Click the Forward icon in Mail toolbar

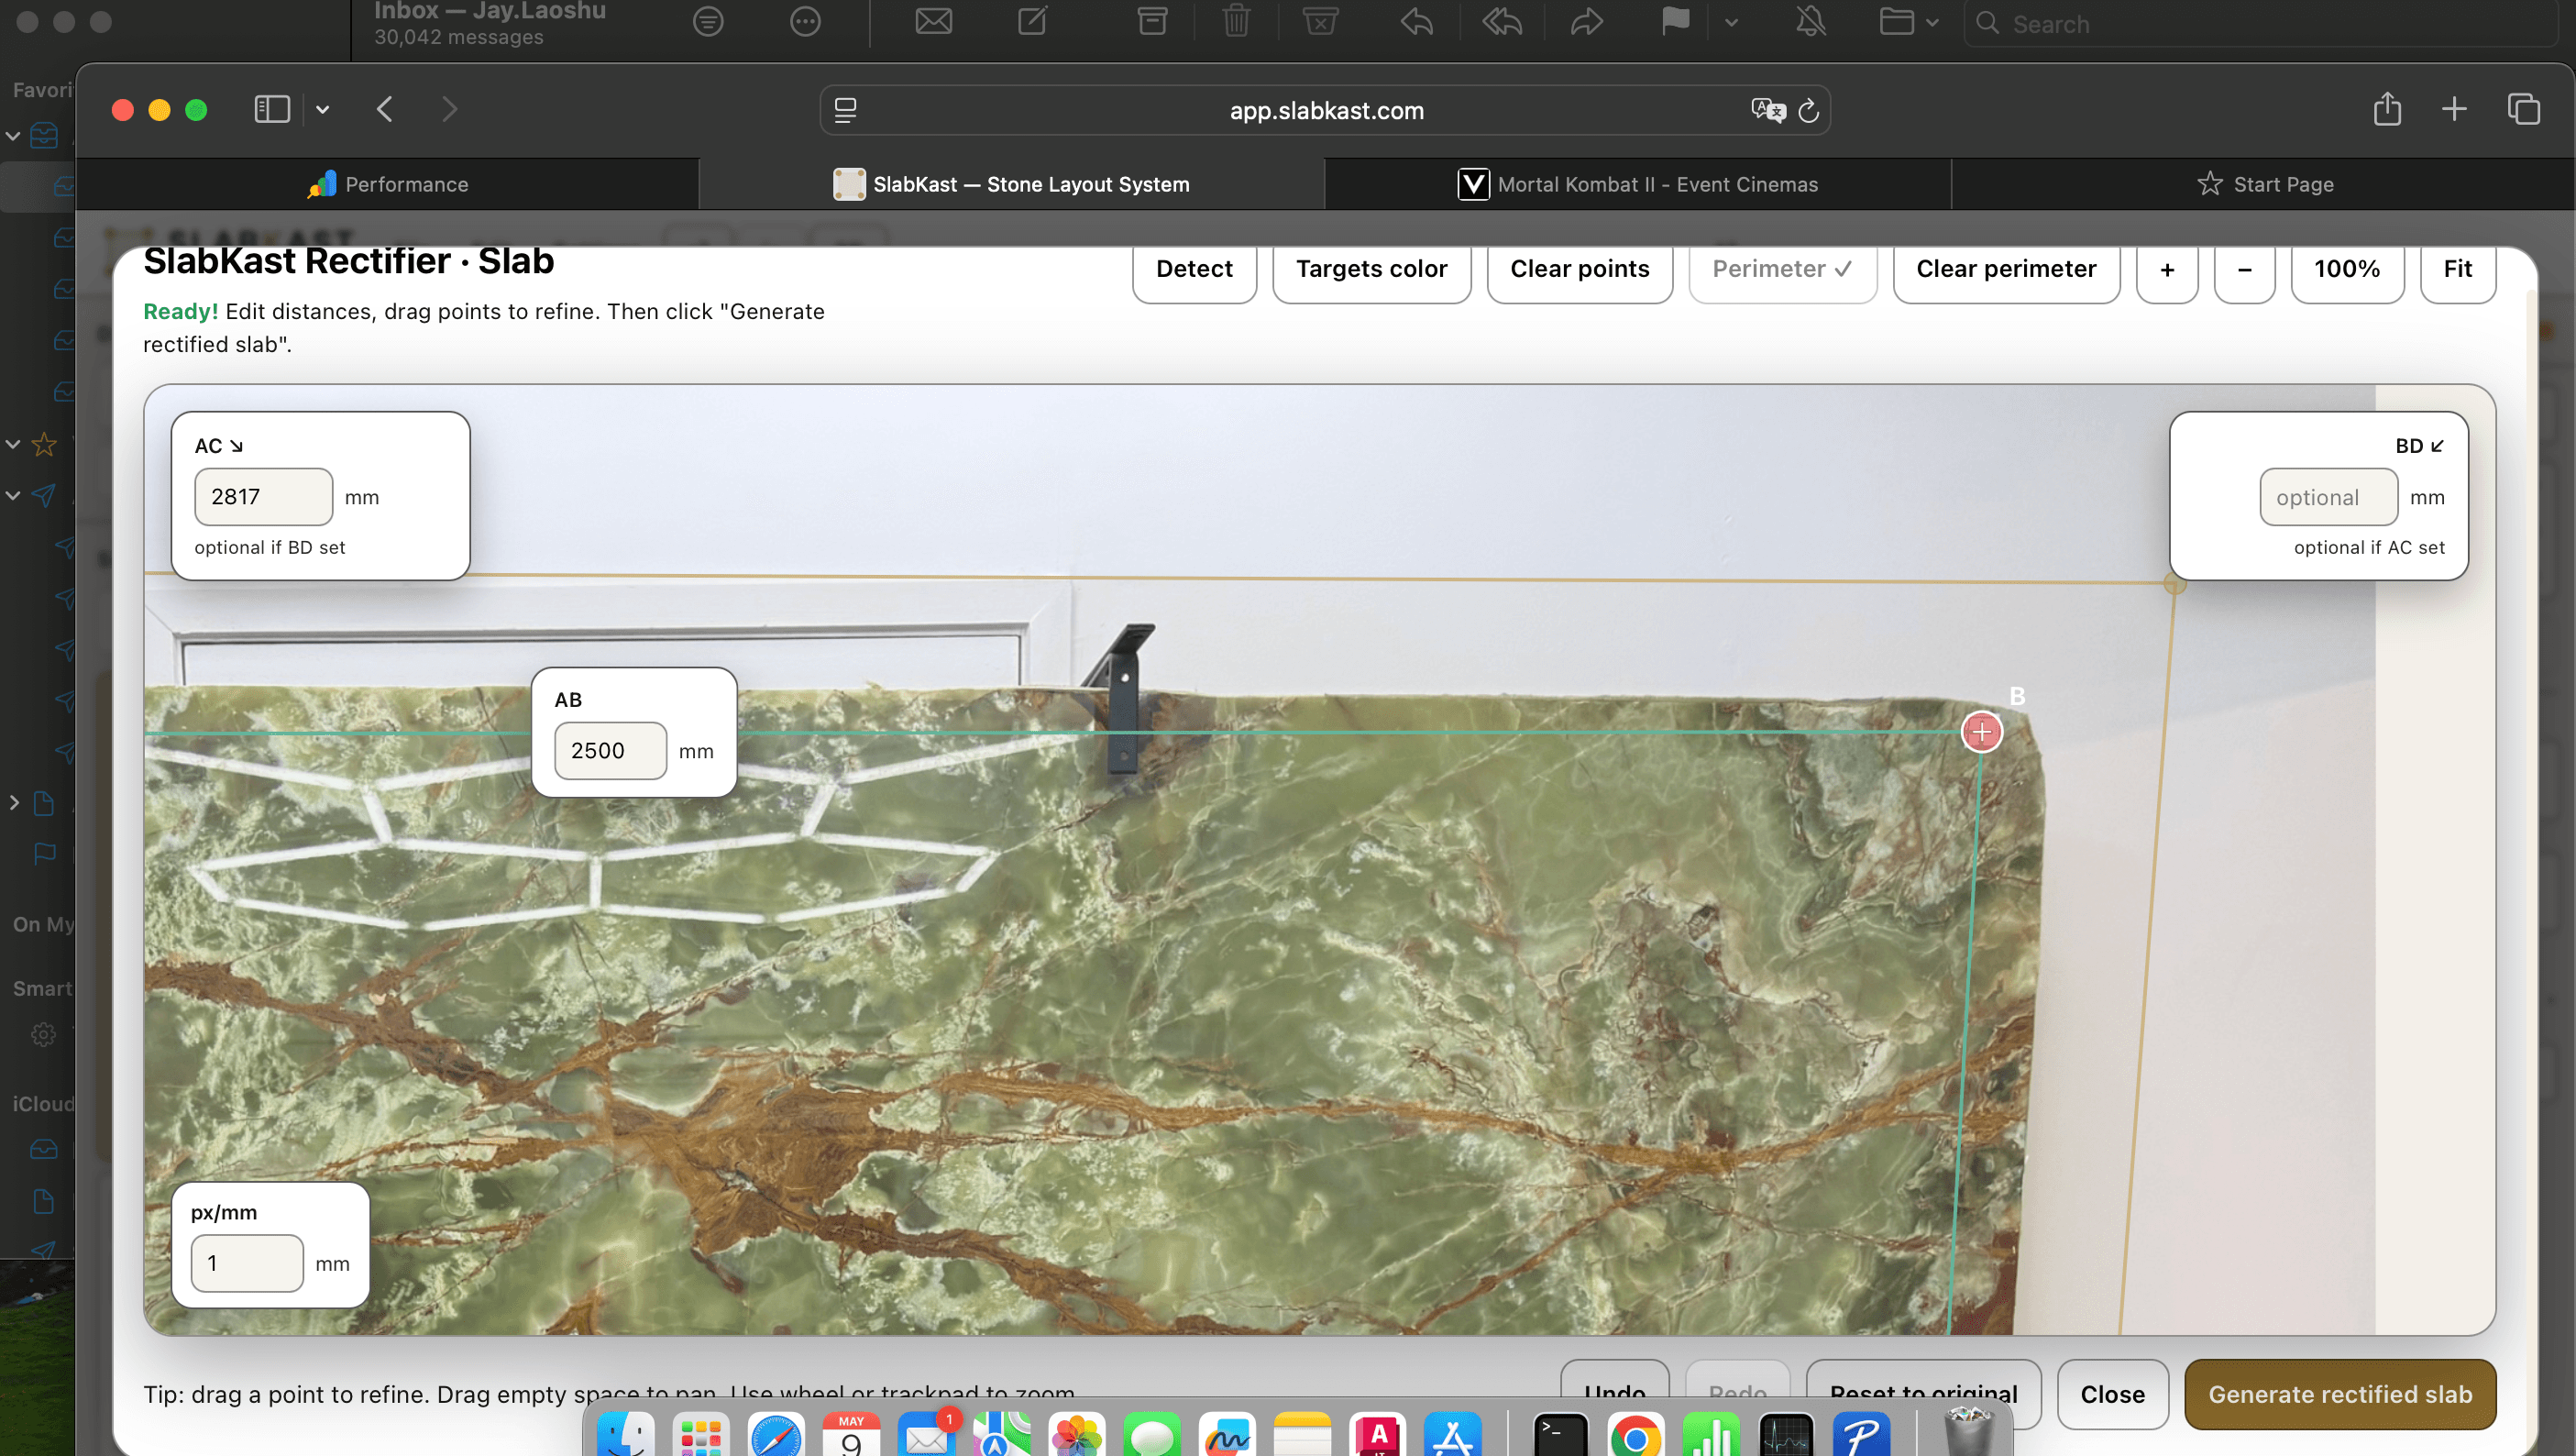tap(1587, 21)
